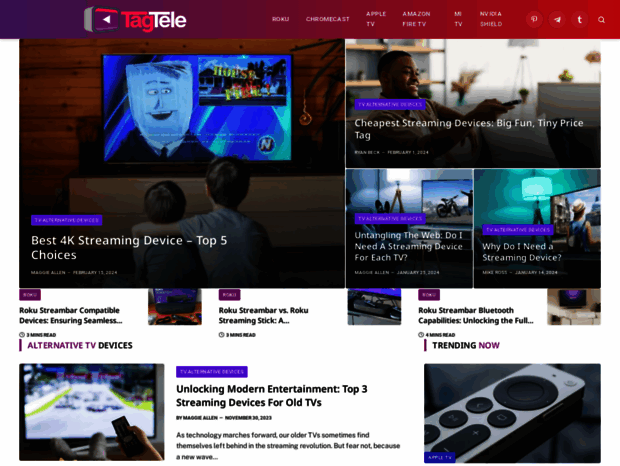Click author name on Cheapest Streaming Devices article
Screen dimensions: 620x466
(367, 152)
